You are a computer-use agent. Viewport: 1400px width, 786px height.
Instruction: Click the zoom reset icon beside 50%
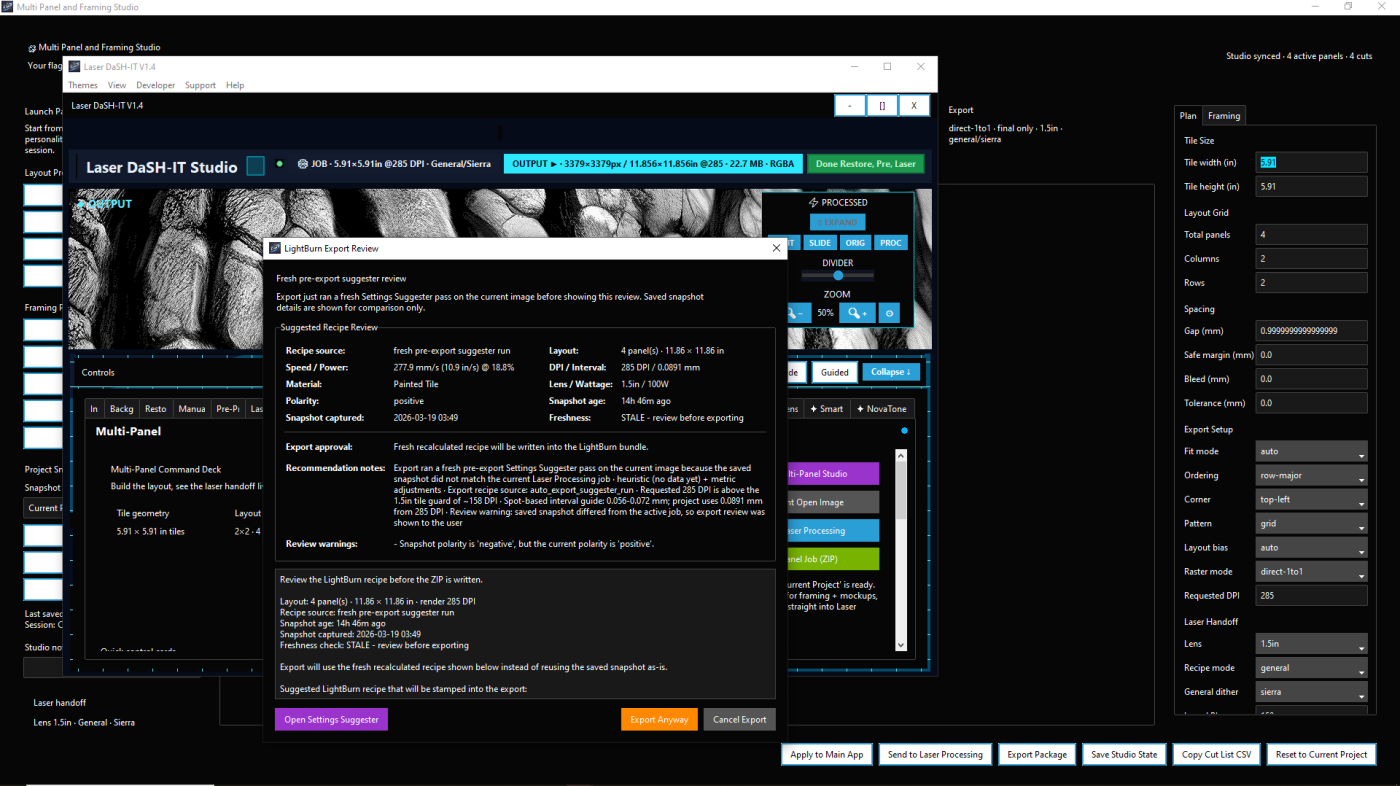888,313
